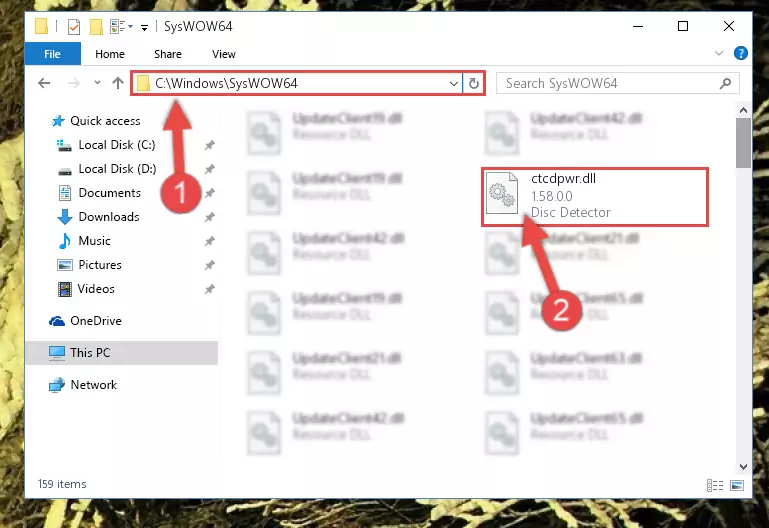Screen dimensions: 769x528
Task: Go forward with the Forward arrow
Action: pyautogui.click(x=74, y=83)
